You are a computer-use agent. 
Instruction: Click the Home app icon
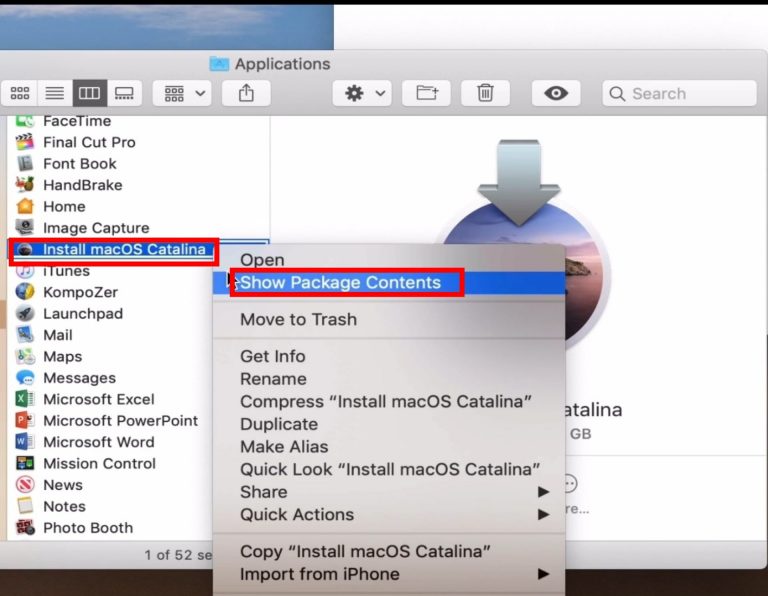pyautogui.click(x=24, y=206)
